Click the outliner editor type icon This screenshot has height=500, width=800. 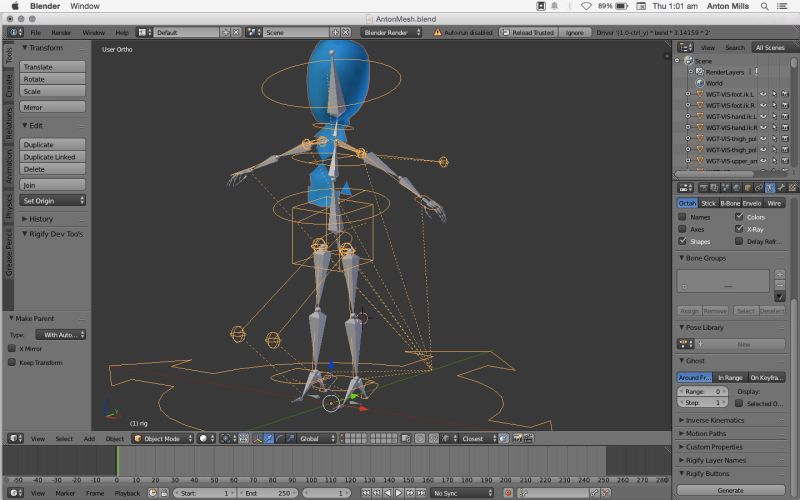(685, 47)
